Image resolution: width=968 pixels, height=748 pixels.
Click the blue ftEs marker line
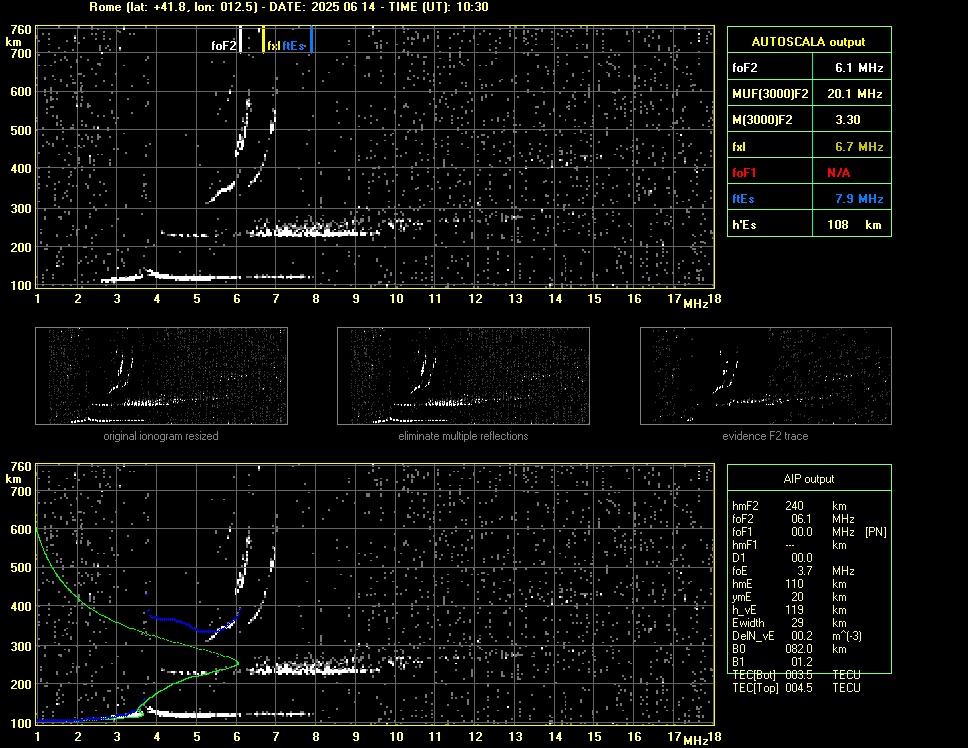[312, 39]
